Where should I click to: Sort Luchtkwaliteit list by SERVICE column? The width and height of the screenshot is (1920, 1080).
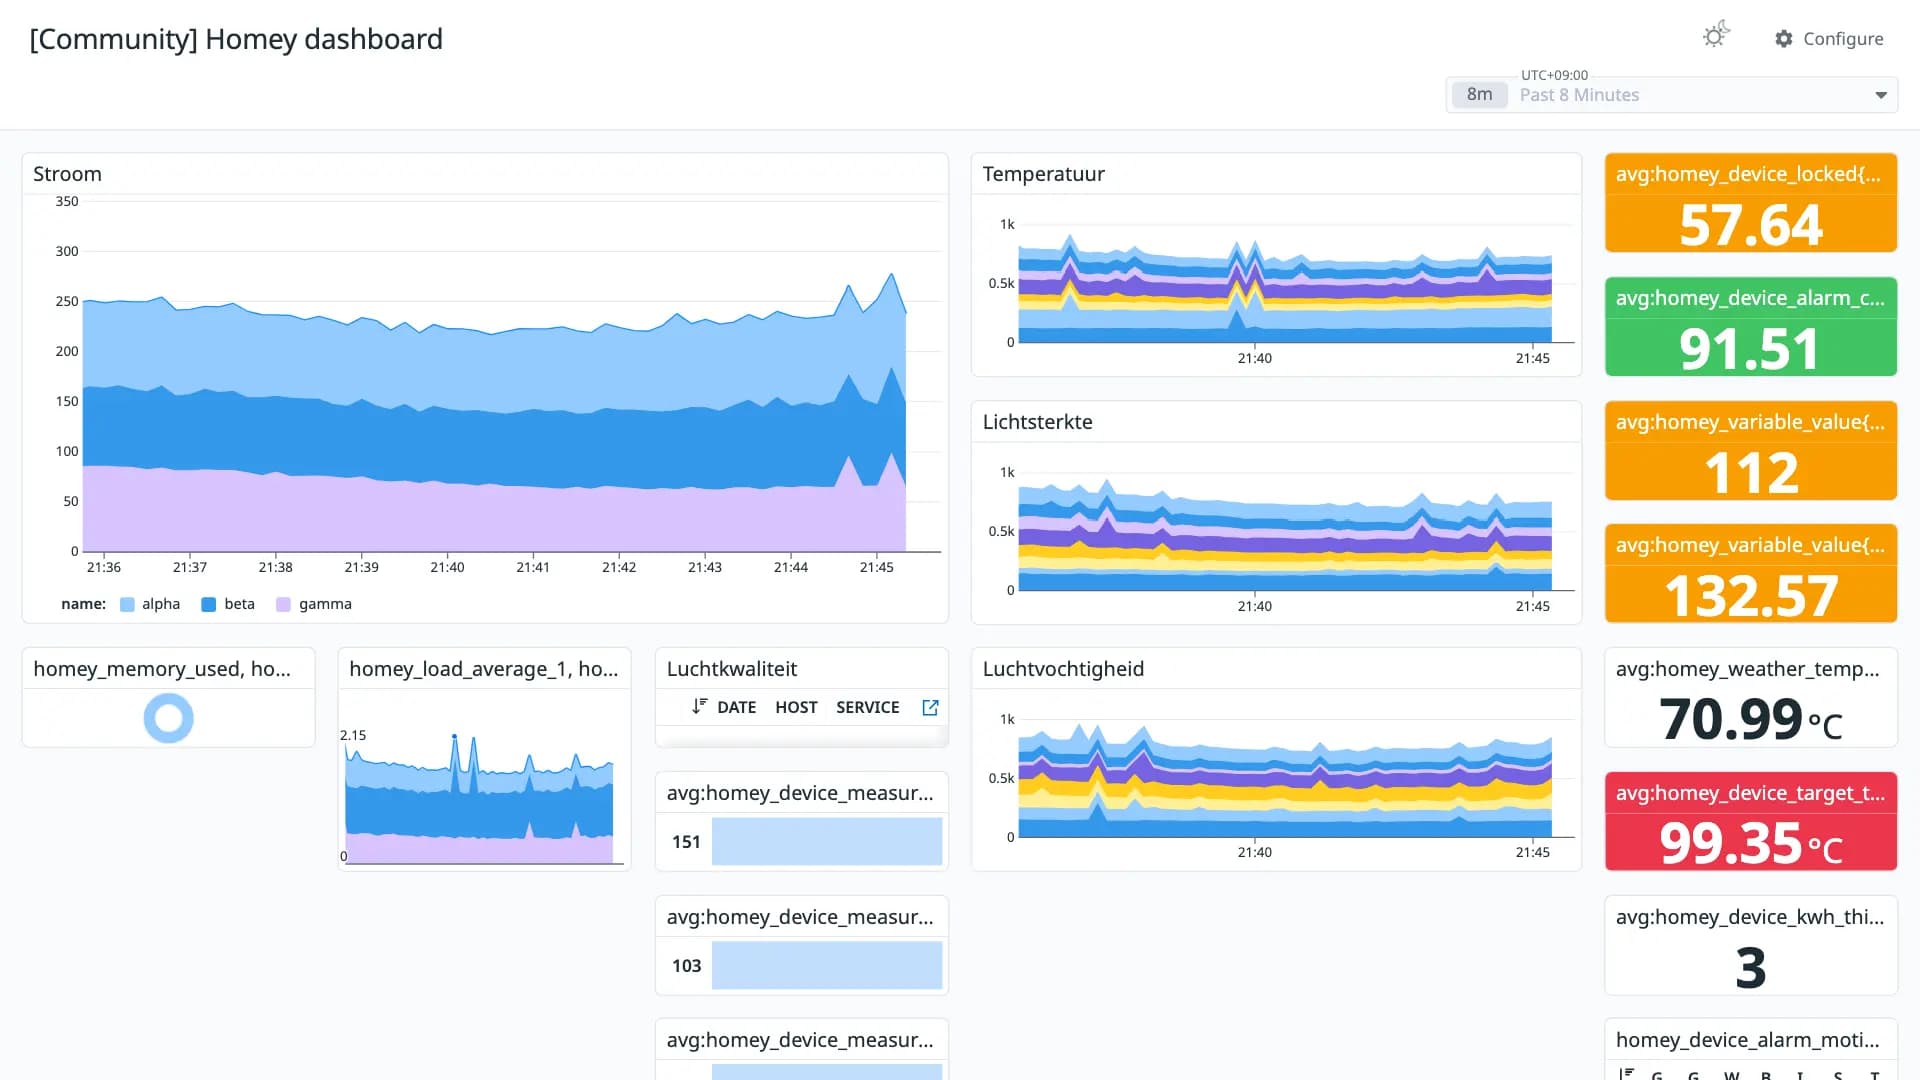867,708
